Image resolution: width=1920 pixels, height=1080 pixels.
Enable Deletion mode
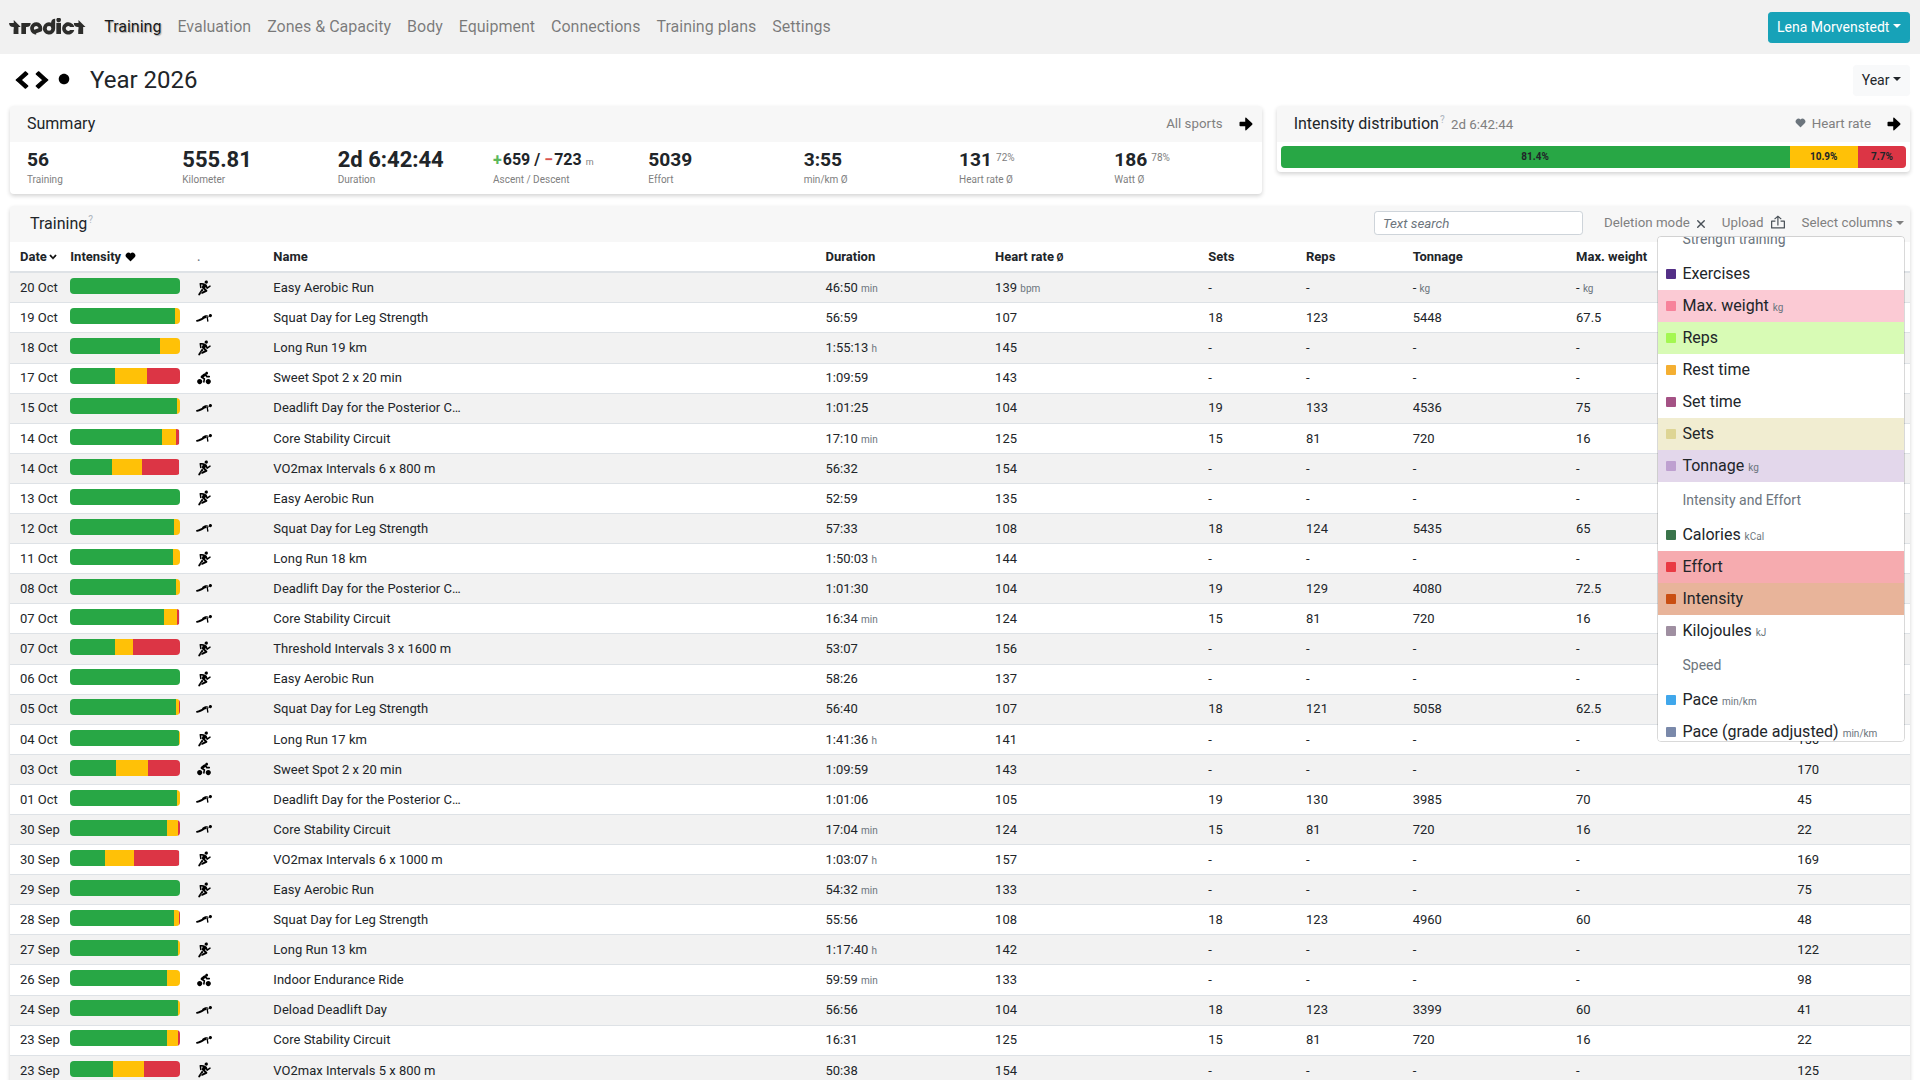pyautogui.click(x=1654, y=223)
